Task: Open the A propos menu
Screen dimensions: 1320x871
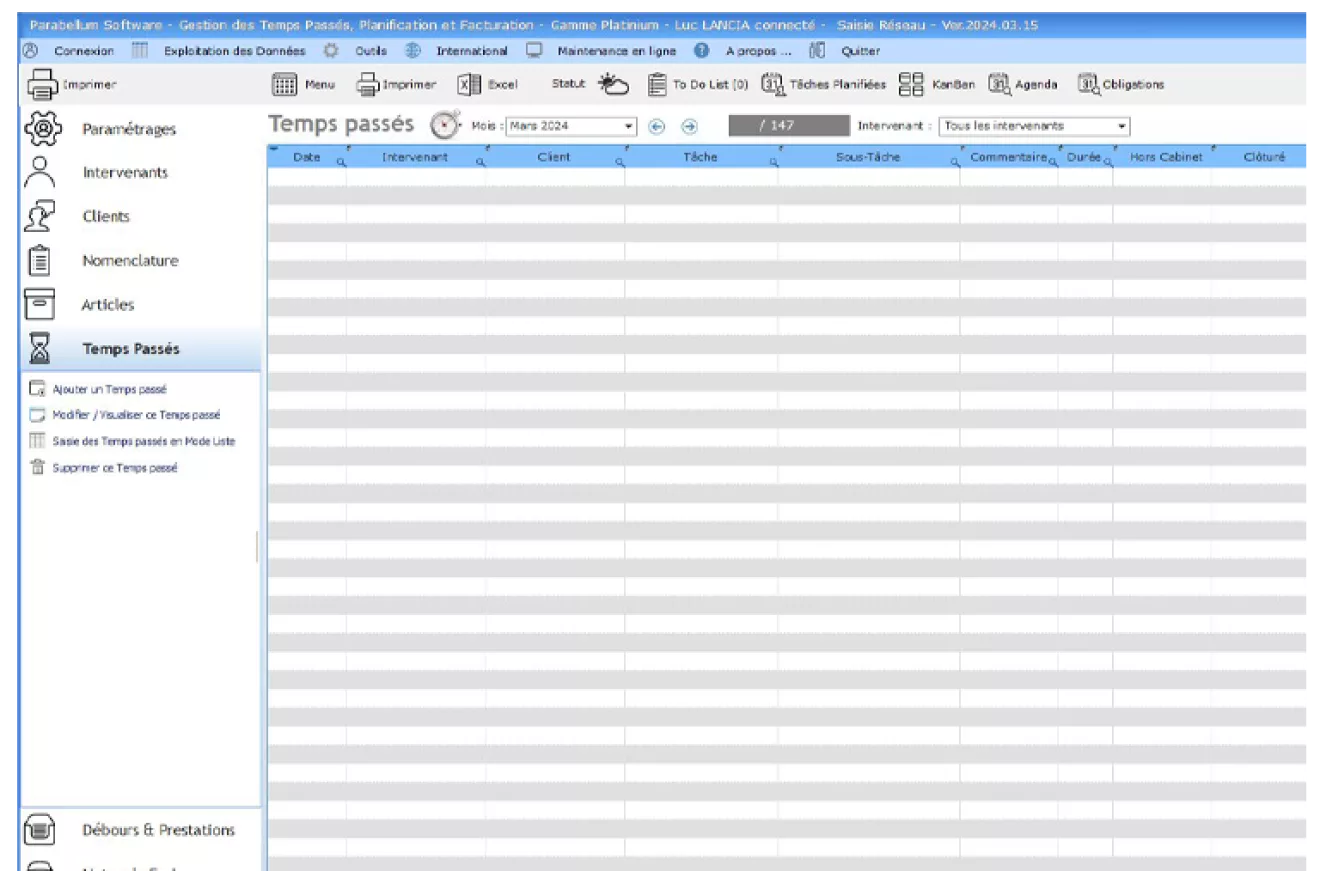Action: [x=758, y=51]
